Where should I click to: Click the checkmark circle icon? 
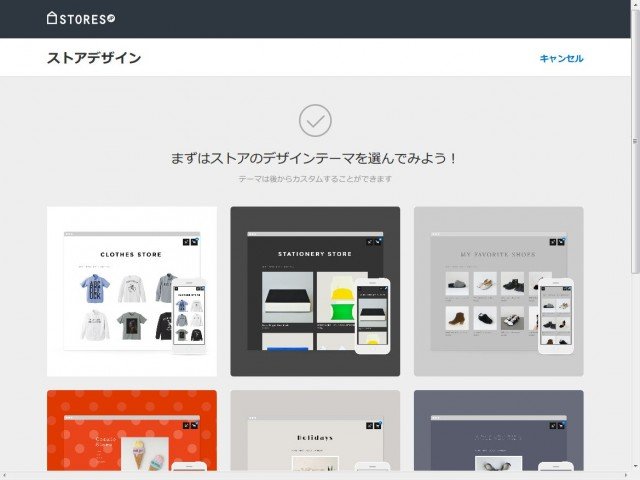pos(315,120)
